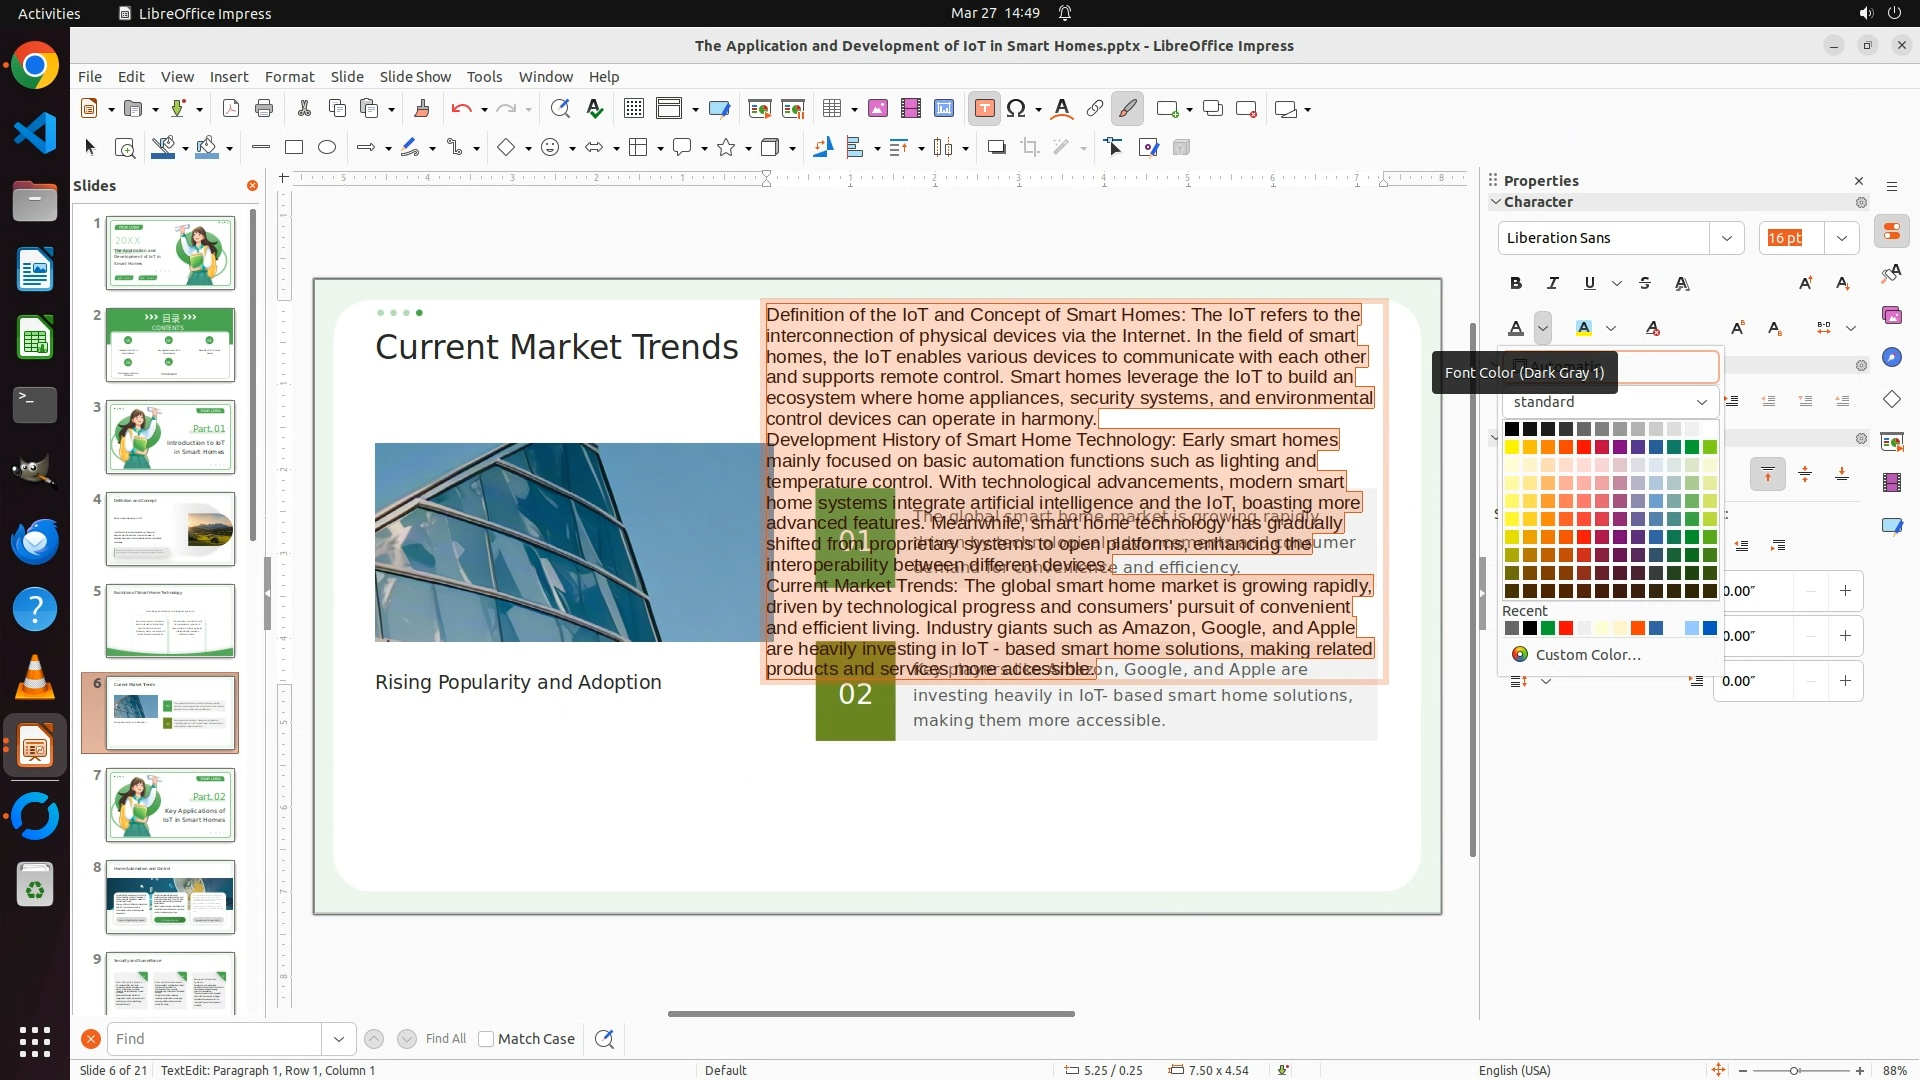The width and height of the screenshot is (1920, 1080).
Task: Open the font size dropdown arrow
Action: [1841, 238]
